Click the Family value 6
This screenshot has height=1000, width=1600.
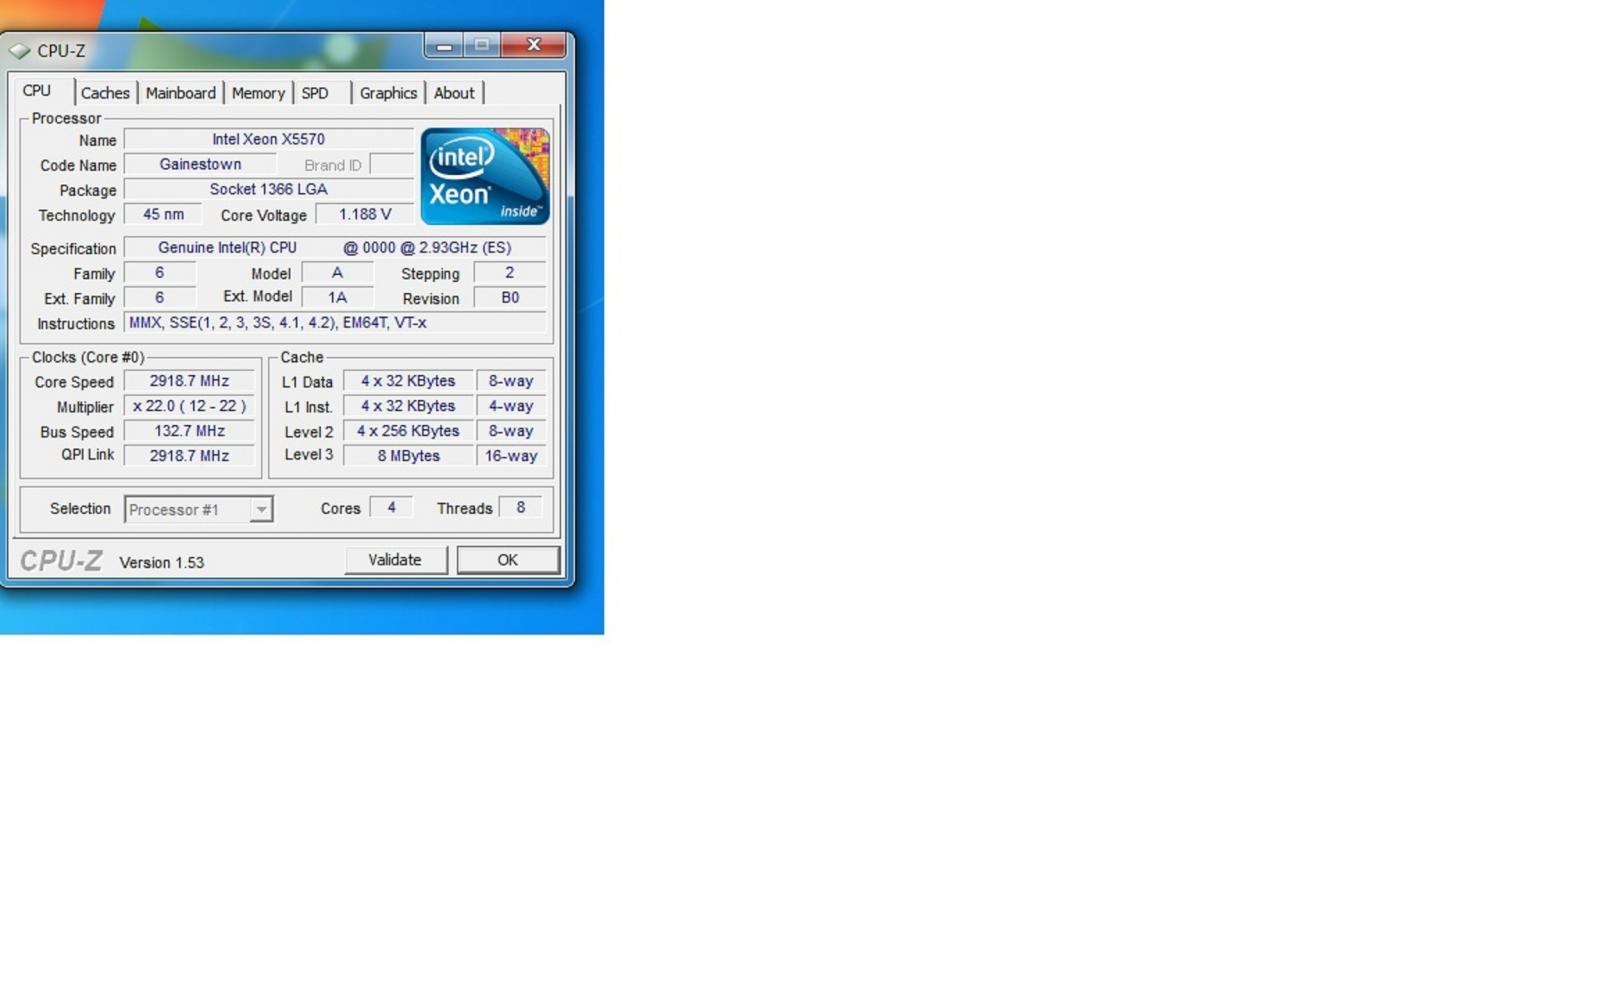(160, 273)
